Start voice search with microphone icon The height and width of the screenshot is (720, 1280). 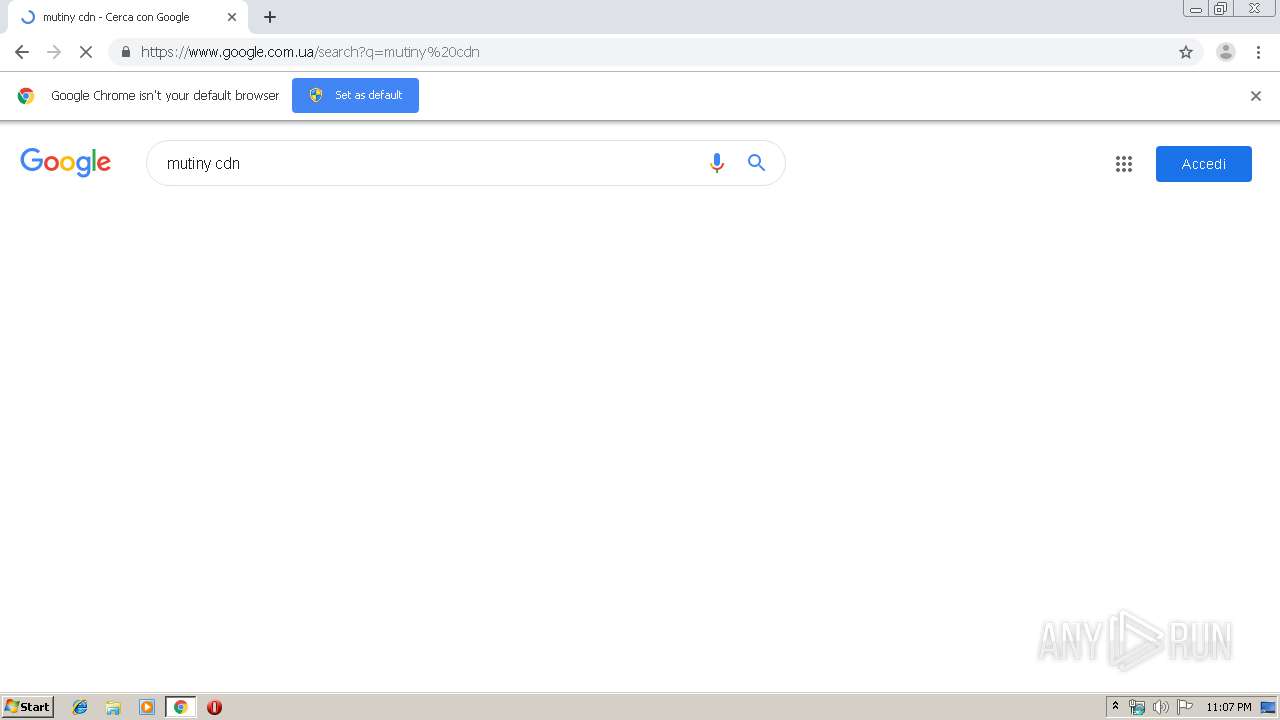tap(716, 163)
